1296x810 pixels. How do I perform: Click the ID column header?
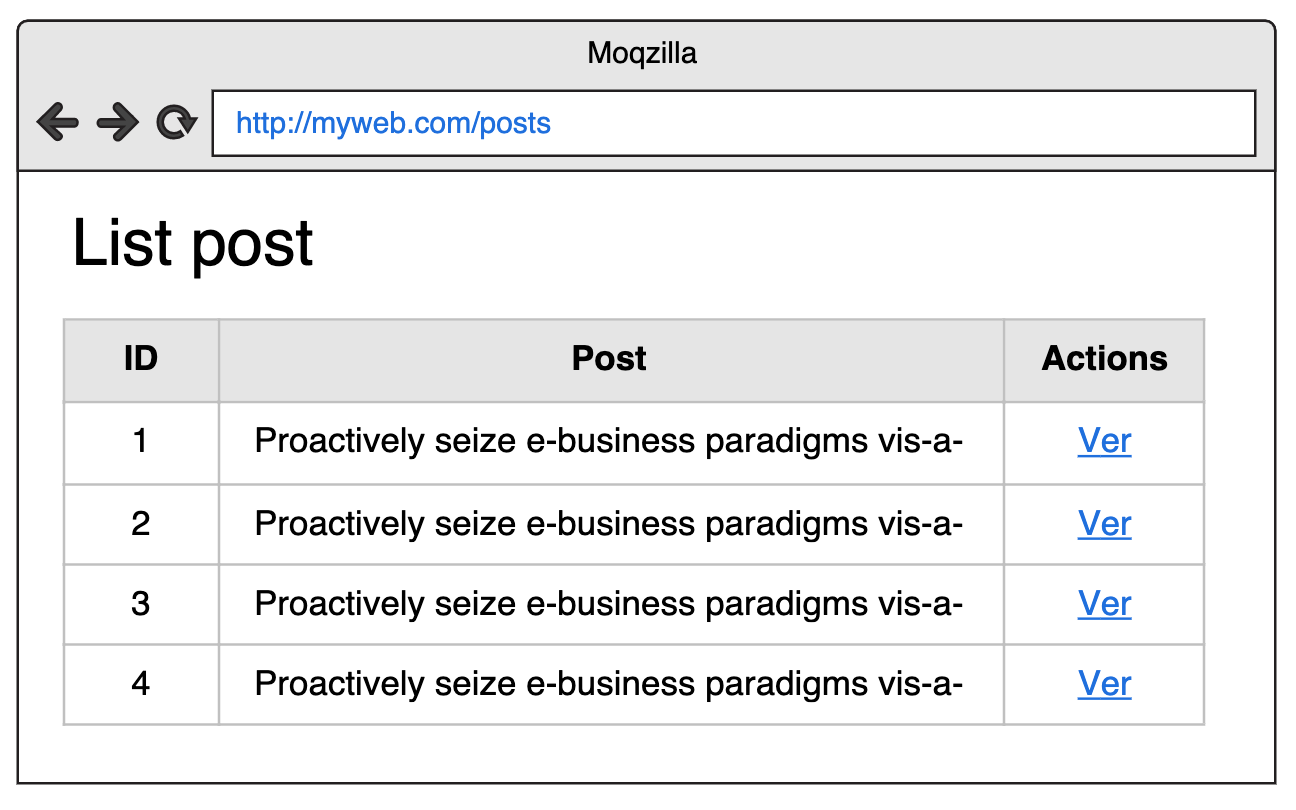(141, 359)
